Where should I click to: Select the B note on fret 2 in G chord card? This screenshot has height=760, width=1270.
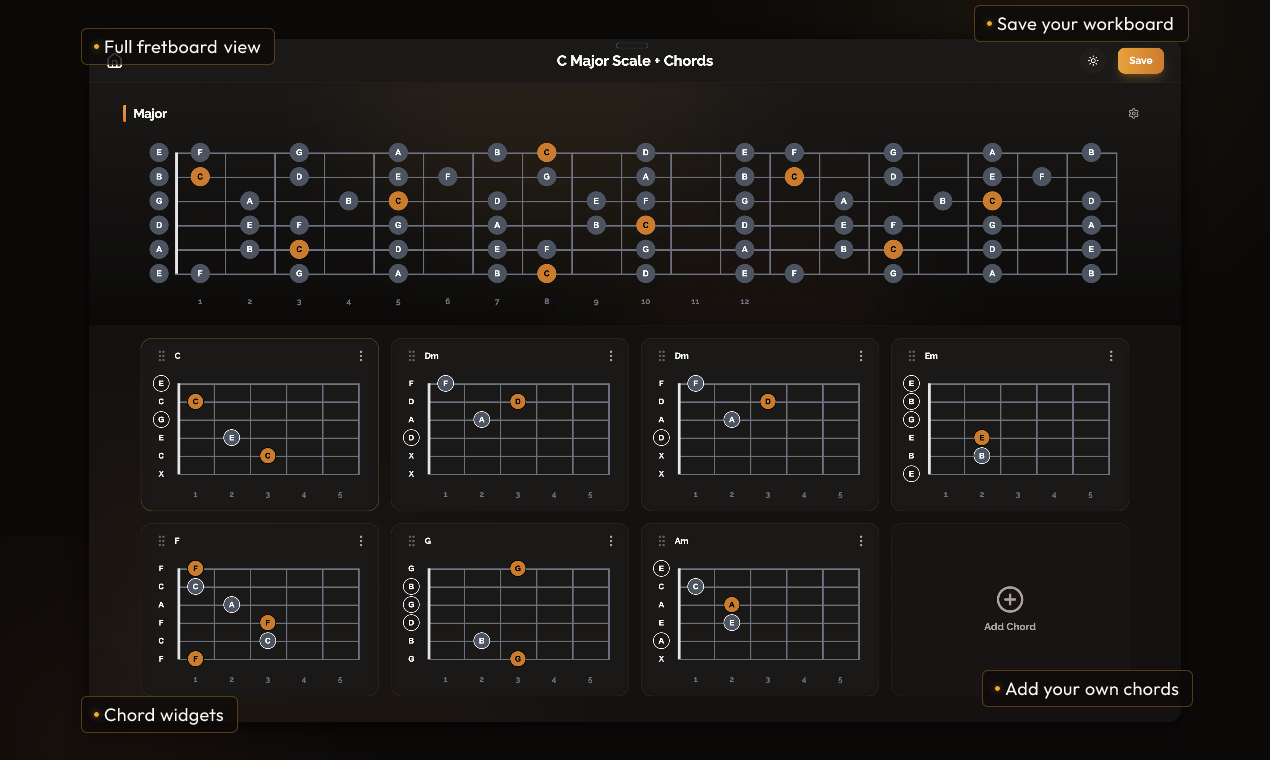482,641
